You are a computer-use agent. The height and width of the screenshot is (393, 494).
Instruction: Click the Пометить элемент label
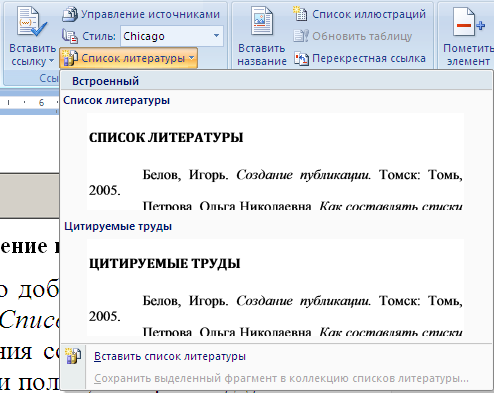pos(468,55)
